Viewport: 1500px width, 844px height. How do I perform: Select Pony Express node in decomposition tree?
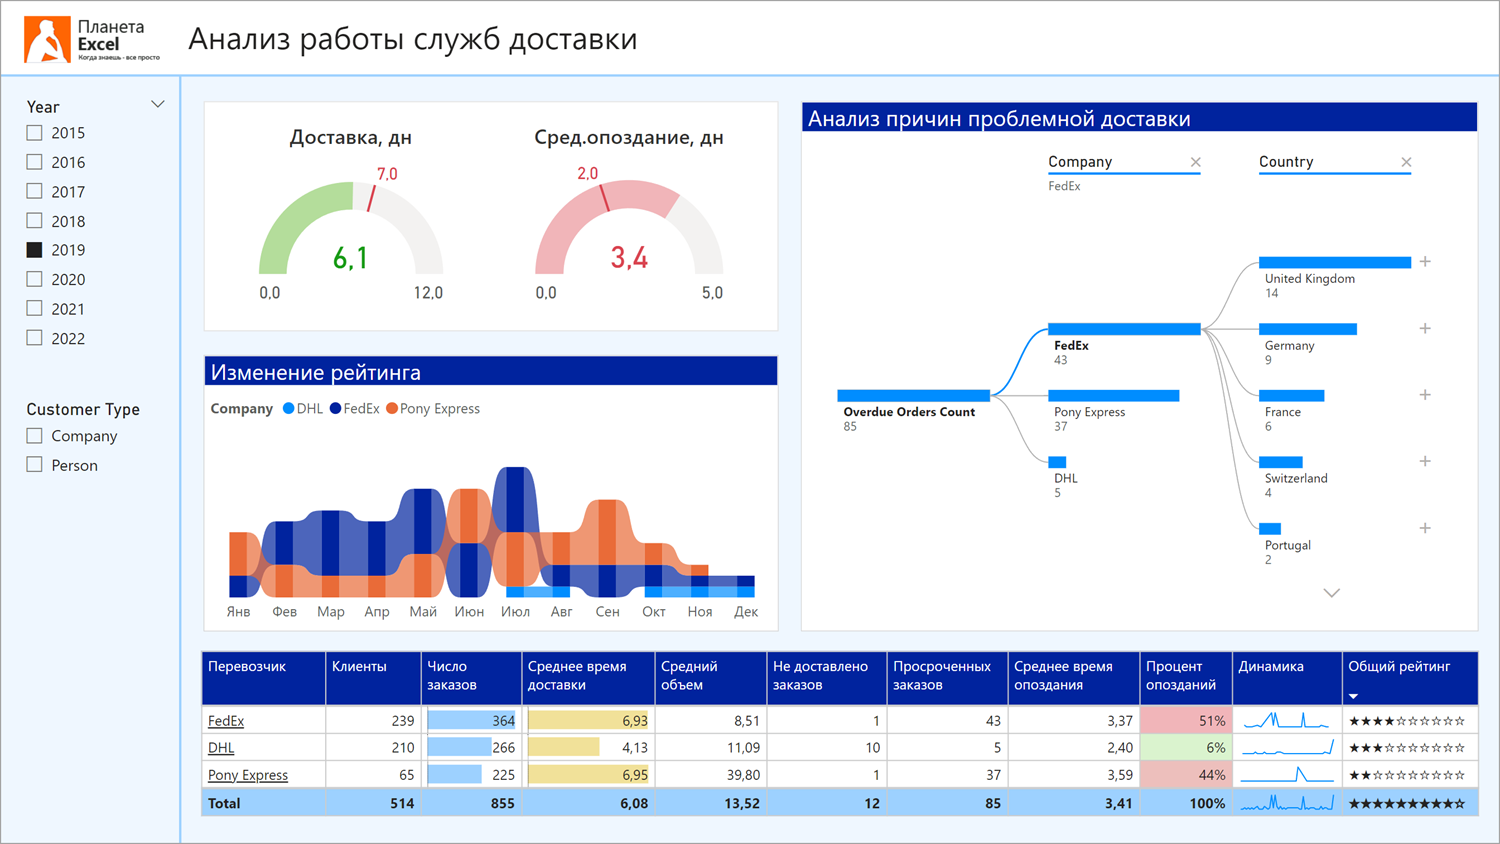[x=1114, y=396]
